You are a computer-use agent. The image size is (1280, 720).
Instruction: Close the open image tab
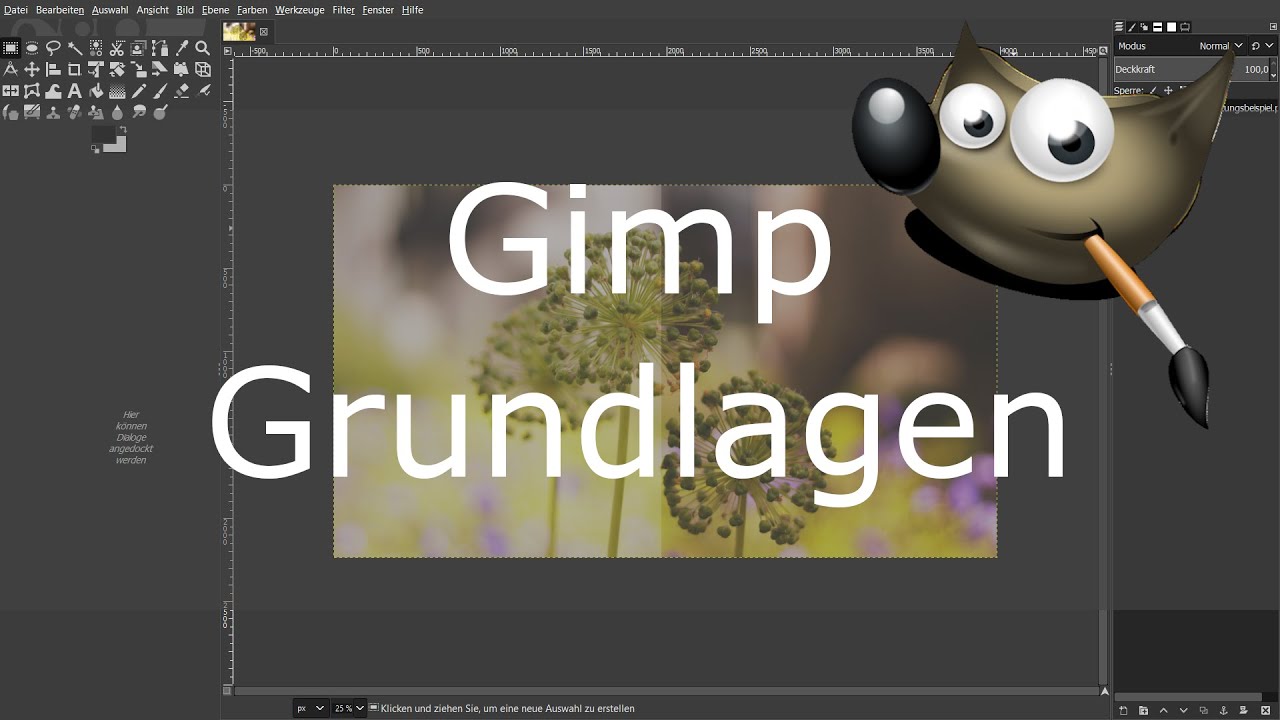click(264, 32)
